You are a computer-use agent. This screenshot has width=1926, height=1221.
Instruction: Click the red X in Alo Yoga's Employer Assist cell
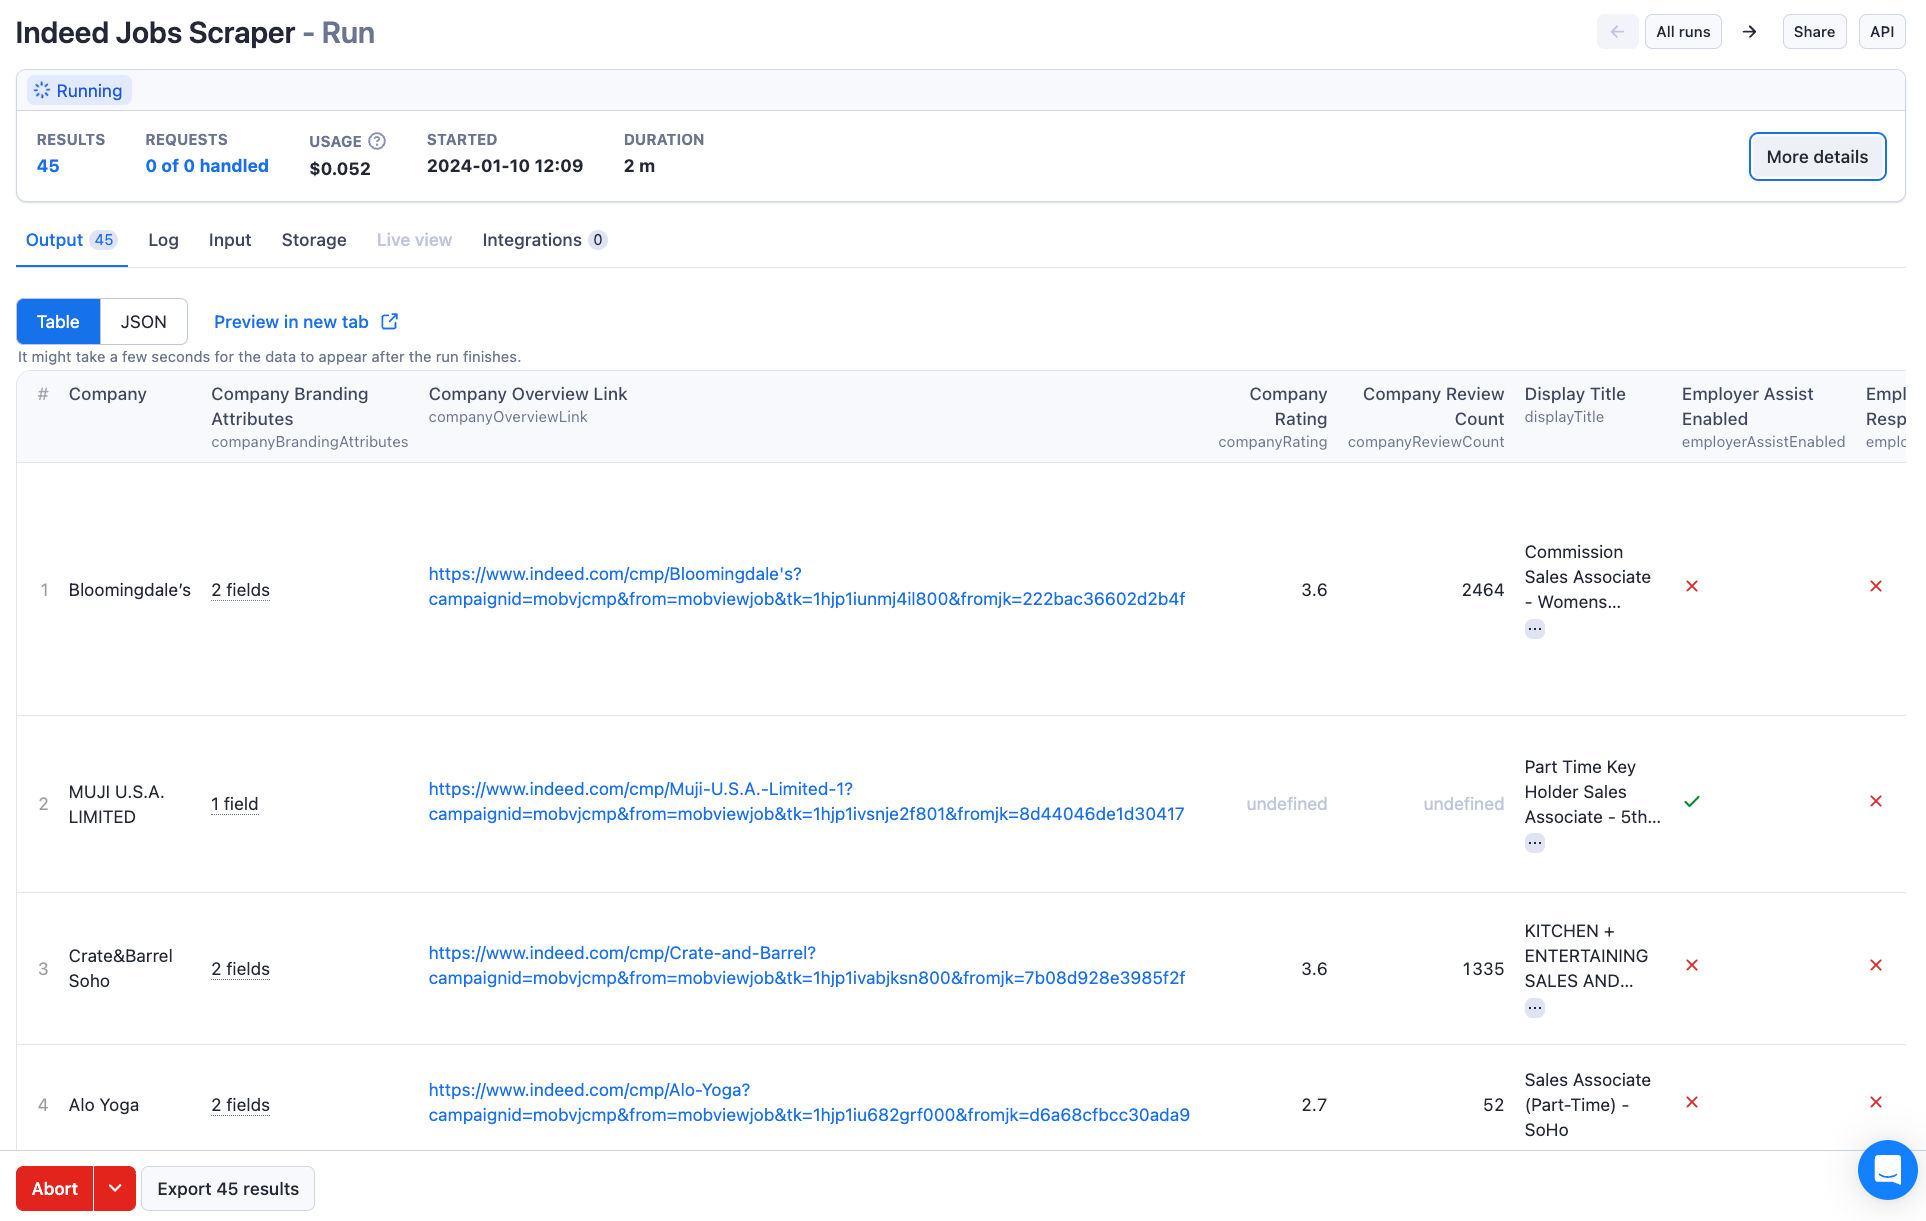tap(1692, 1102)
